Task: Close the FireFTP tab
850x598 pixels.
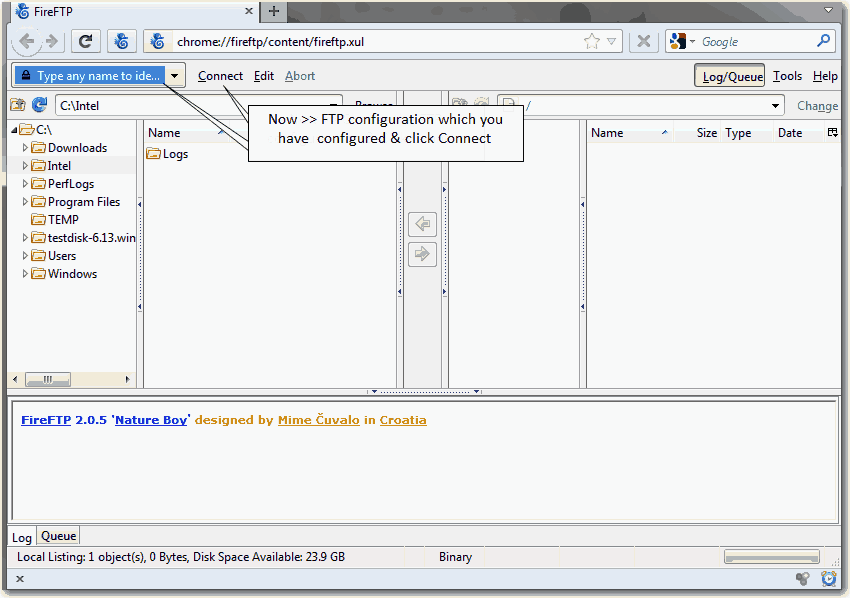Action: tap(249, 11)
